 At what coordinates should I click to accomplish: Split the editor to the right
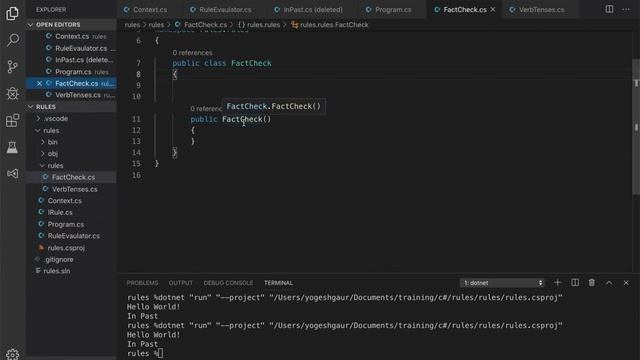coord(609,9)
